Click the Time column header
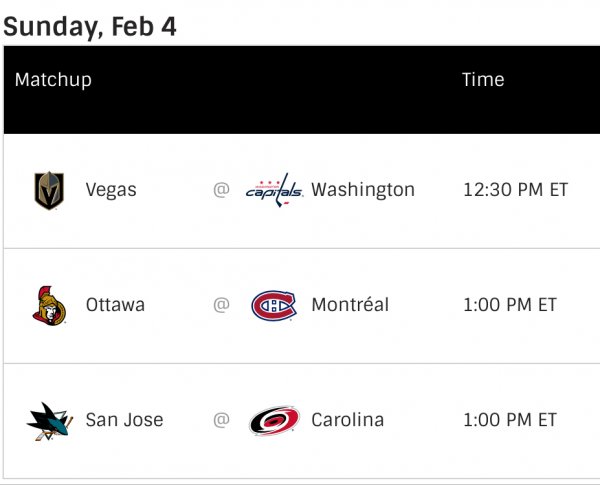The image size is (600, 485). 483,80
